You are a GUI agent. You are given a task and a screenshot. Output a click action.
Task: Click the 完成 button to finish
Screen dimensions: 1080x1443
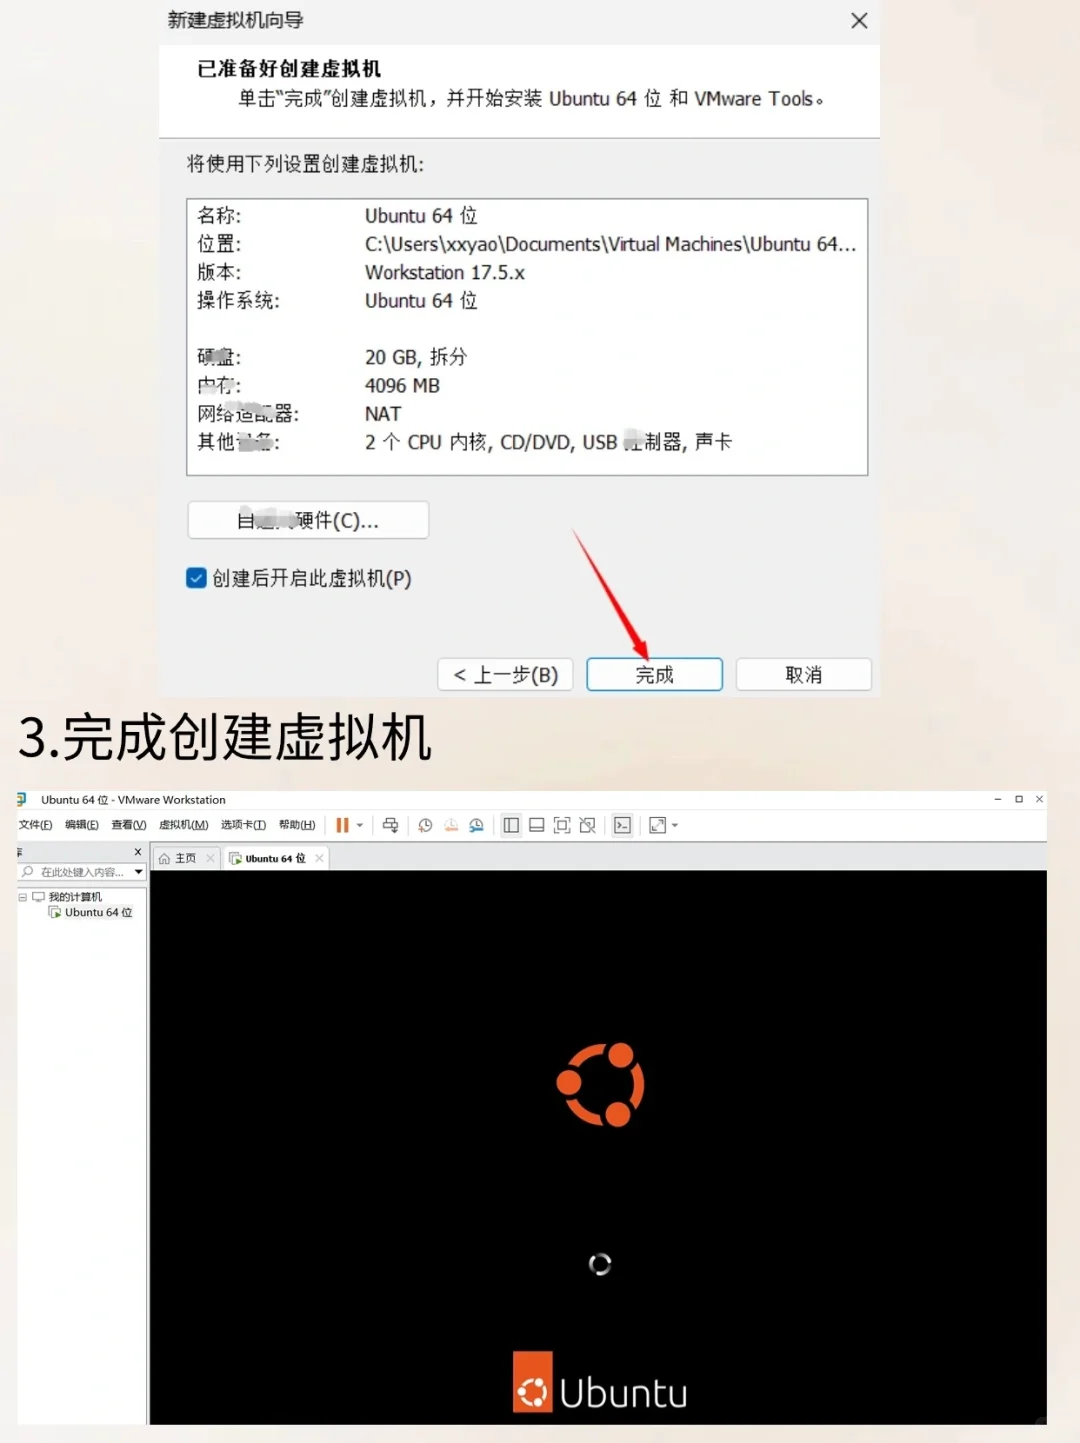pos(653,674)
